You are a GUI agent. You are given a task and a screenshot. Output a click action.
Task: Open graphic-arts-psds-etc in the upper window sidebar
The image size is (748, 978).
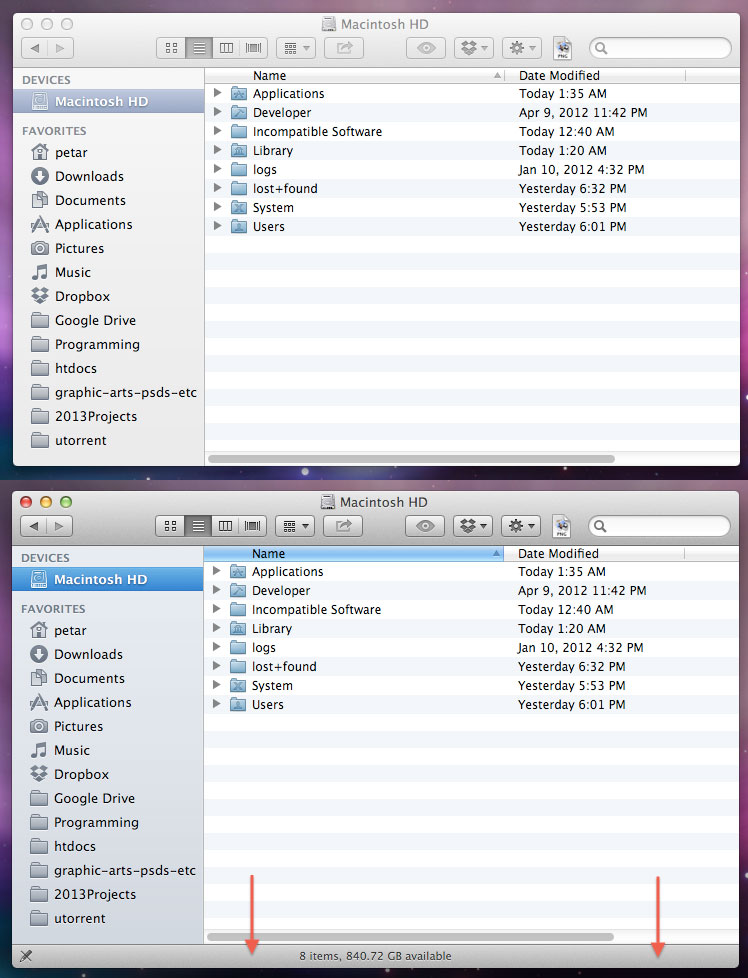click(x=109, y=392)
